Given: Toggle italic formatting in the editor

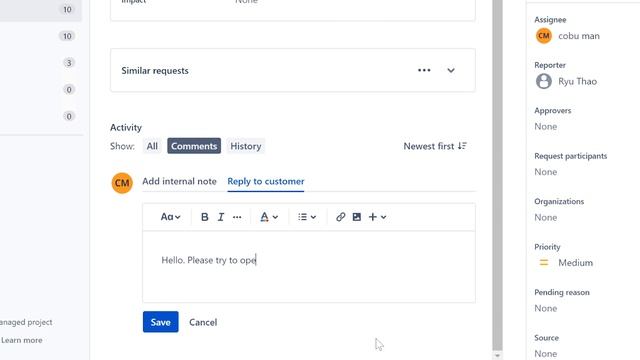Looking at the screenshot, I should click(221, 217).
